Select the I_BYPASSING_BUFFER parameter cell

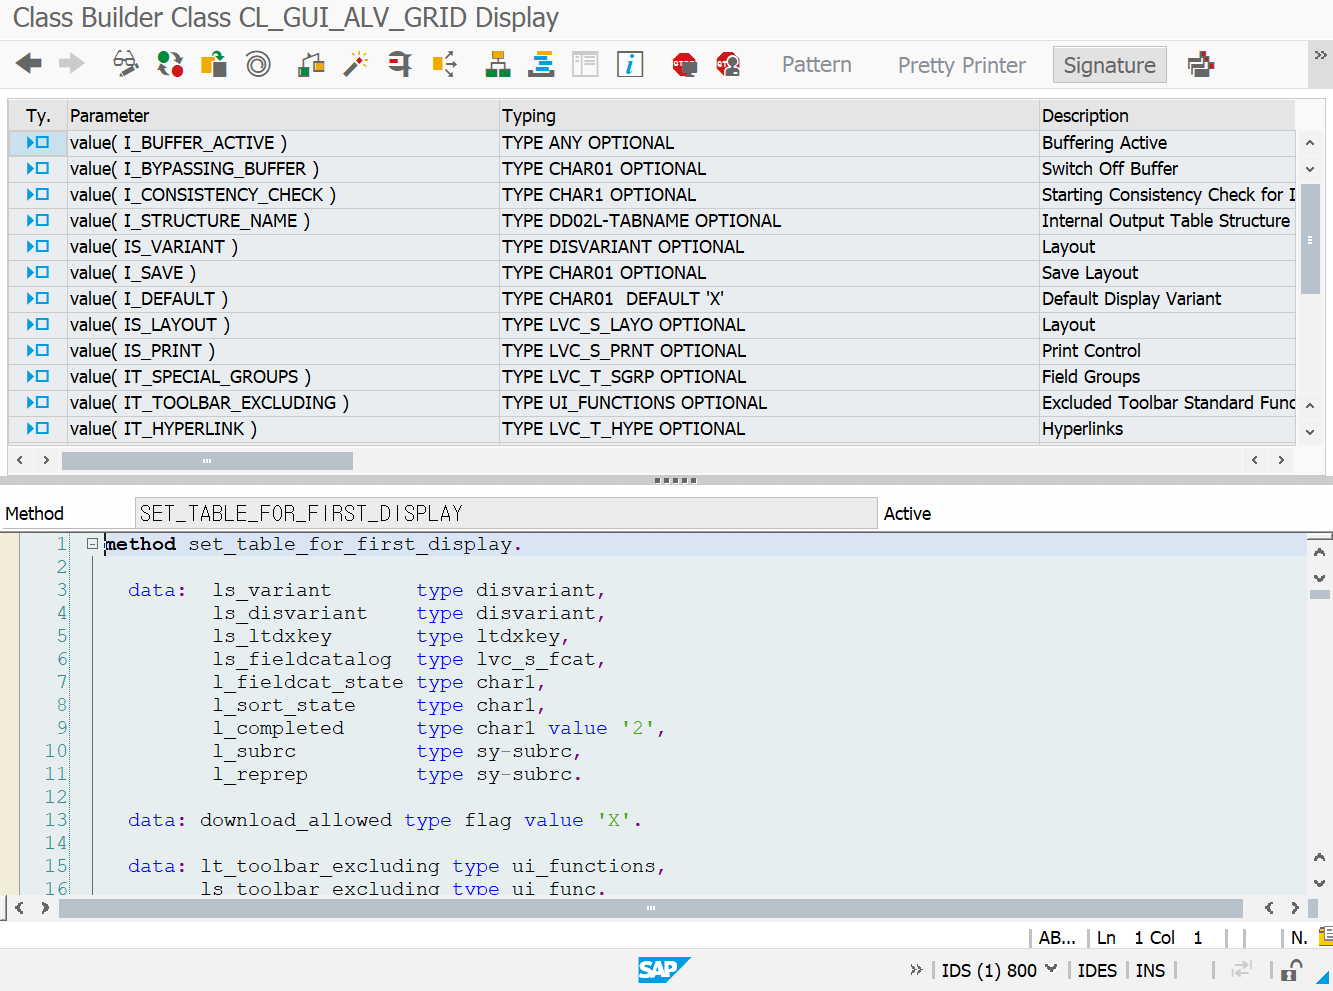(283, 169)
